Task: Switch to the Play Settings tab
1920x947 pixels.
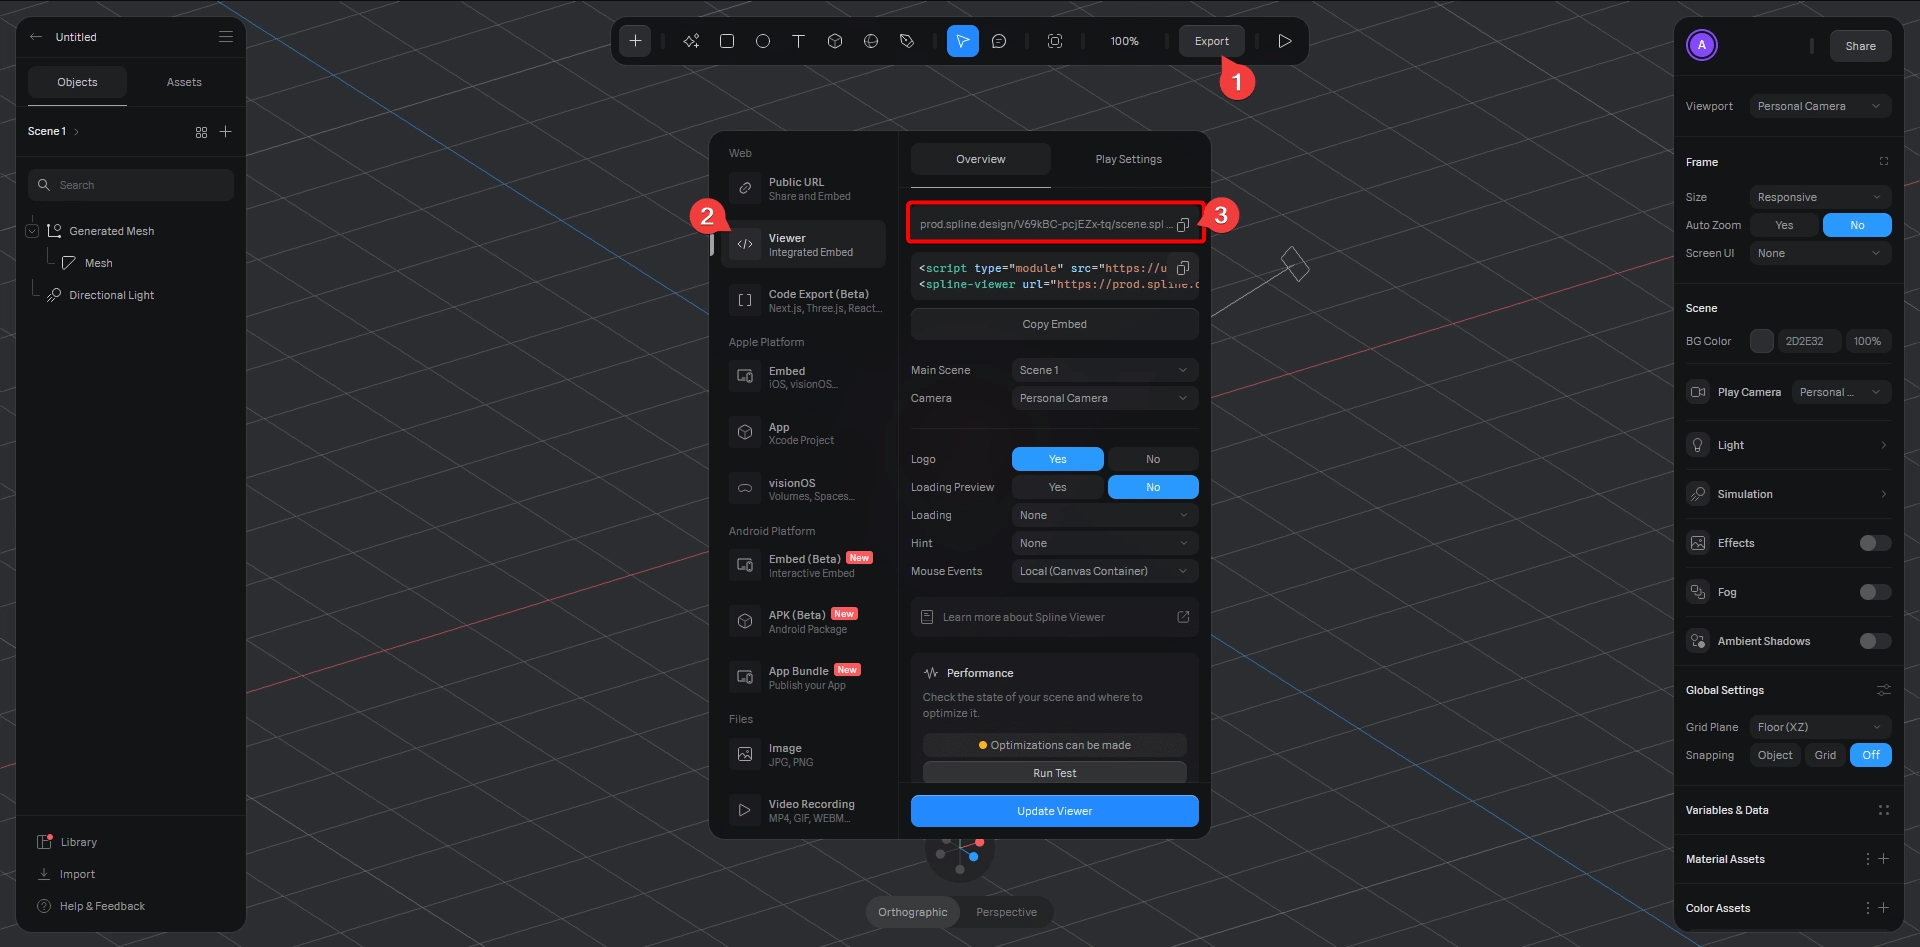Action: (x=1128, y=159)
